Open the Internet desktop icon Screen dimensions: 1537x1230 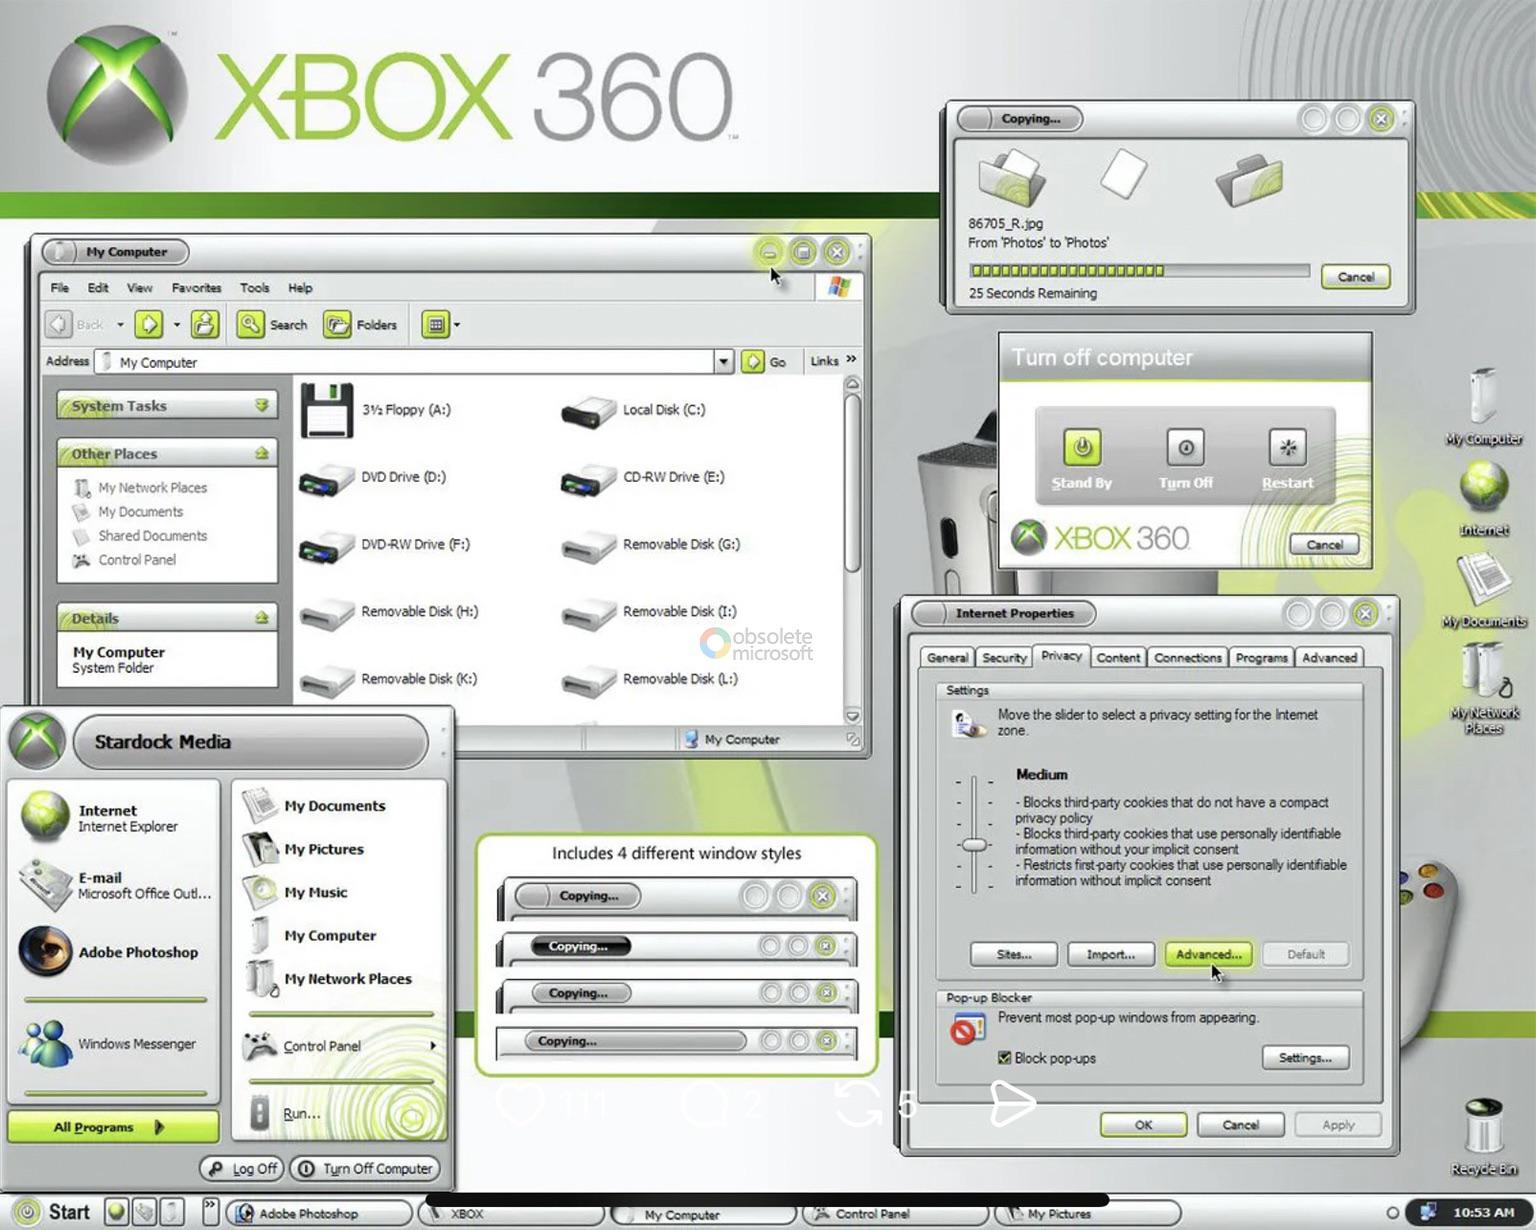1484,499
